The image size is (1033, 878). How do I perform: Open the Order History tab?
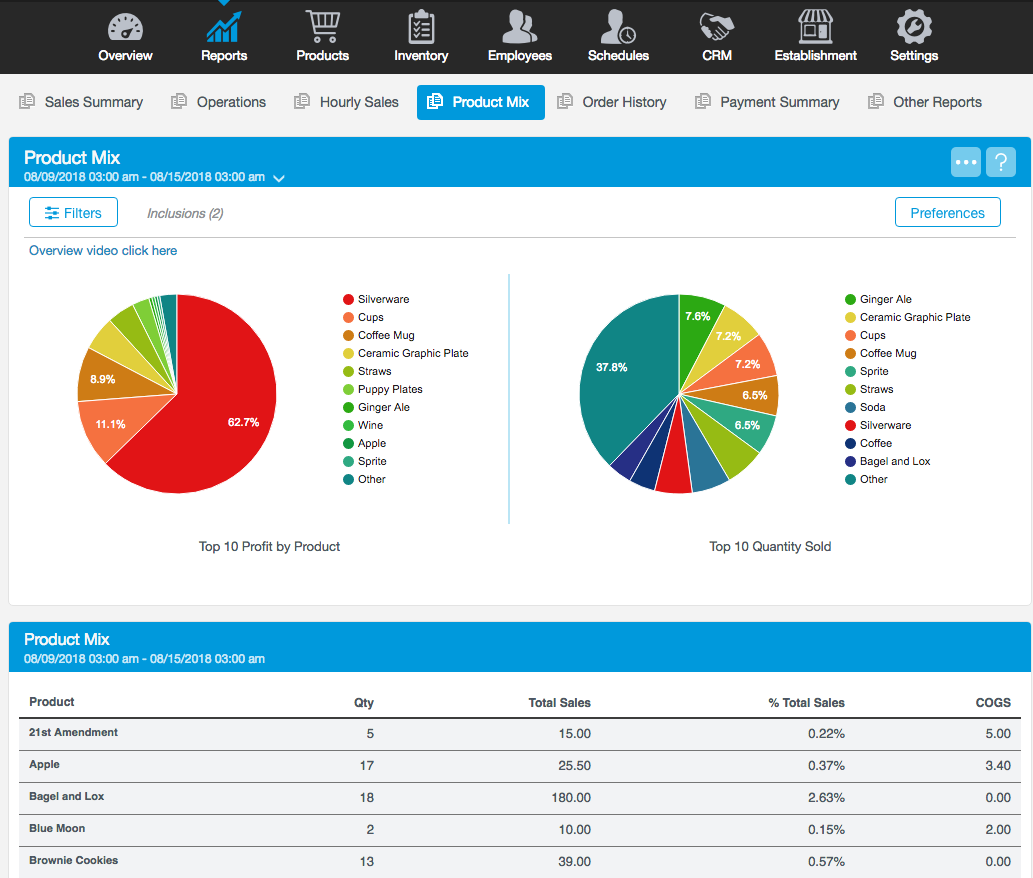coord(611,102)
